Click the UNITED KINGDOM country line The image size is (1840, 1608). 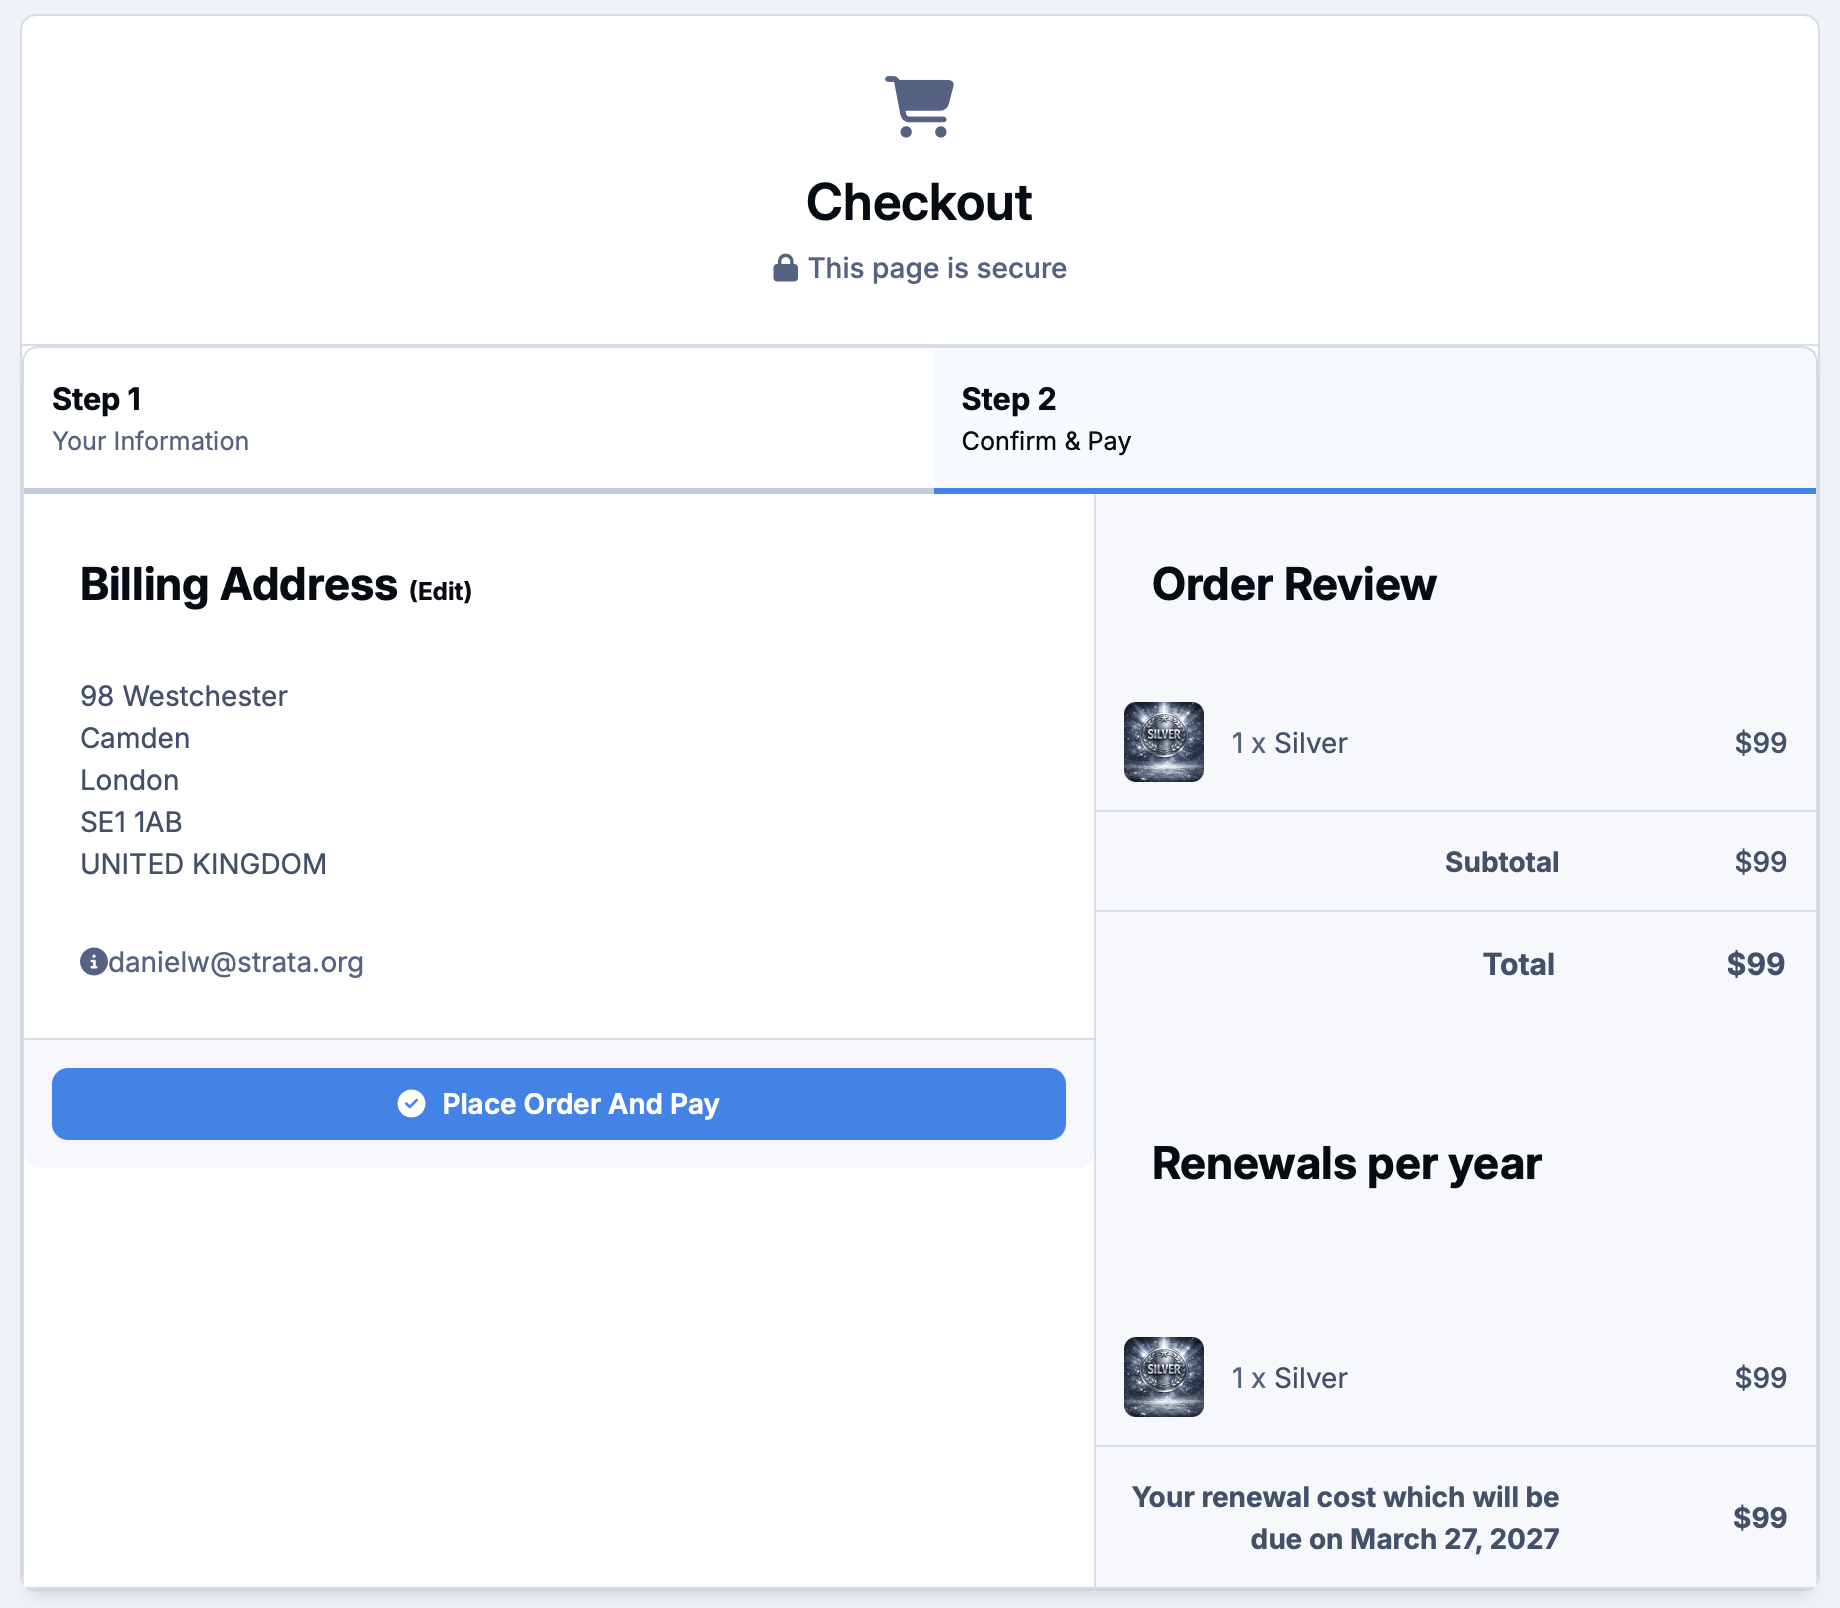pyautogui.click(x=203, y=864)
